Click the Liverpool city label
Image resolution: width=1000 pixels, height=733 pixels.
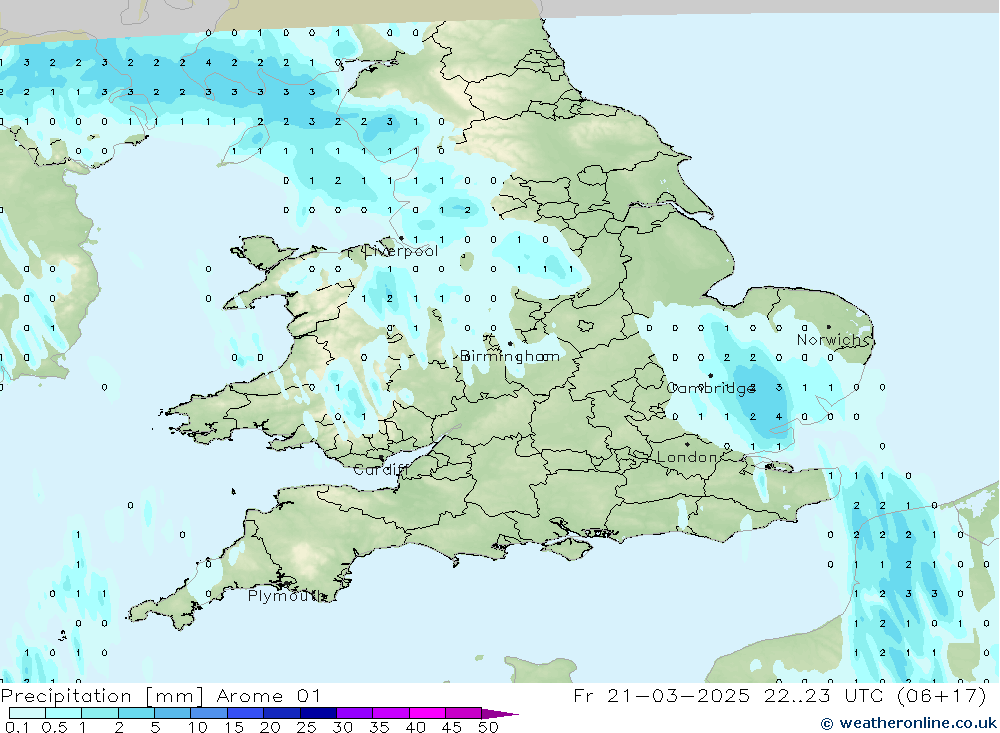tap(401, 251)
